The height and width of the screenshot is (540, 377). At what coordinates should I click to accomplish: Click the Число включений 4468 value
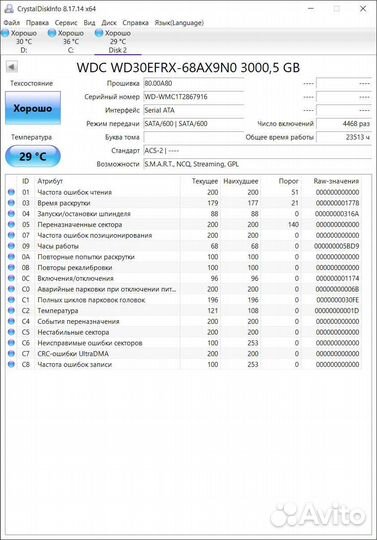tap(344, 124)
